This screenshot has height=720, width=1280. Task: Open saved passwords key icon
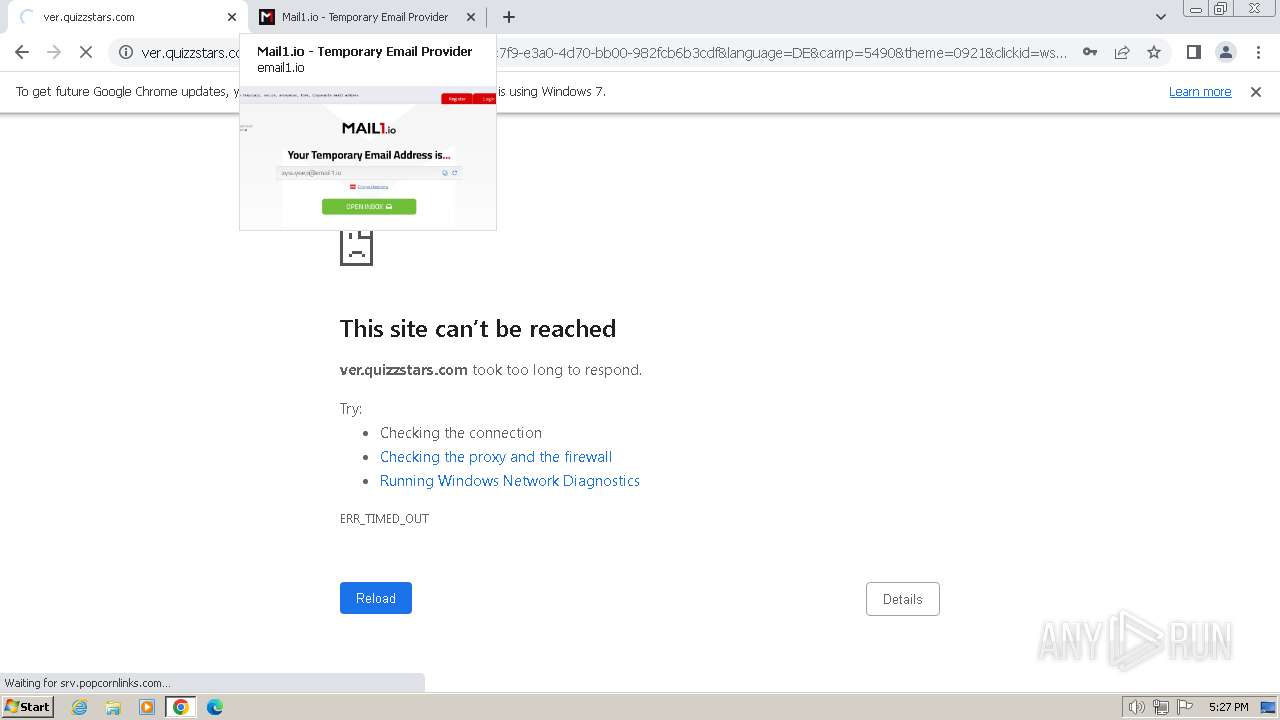click(x=1090, y=52)
